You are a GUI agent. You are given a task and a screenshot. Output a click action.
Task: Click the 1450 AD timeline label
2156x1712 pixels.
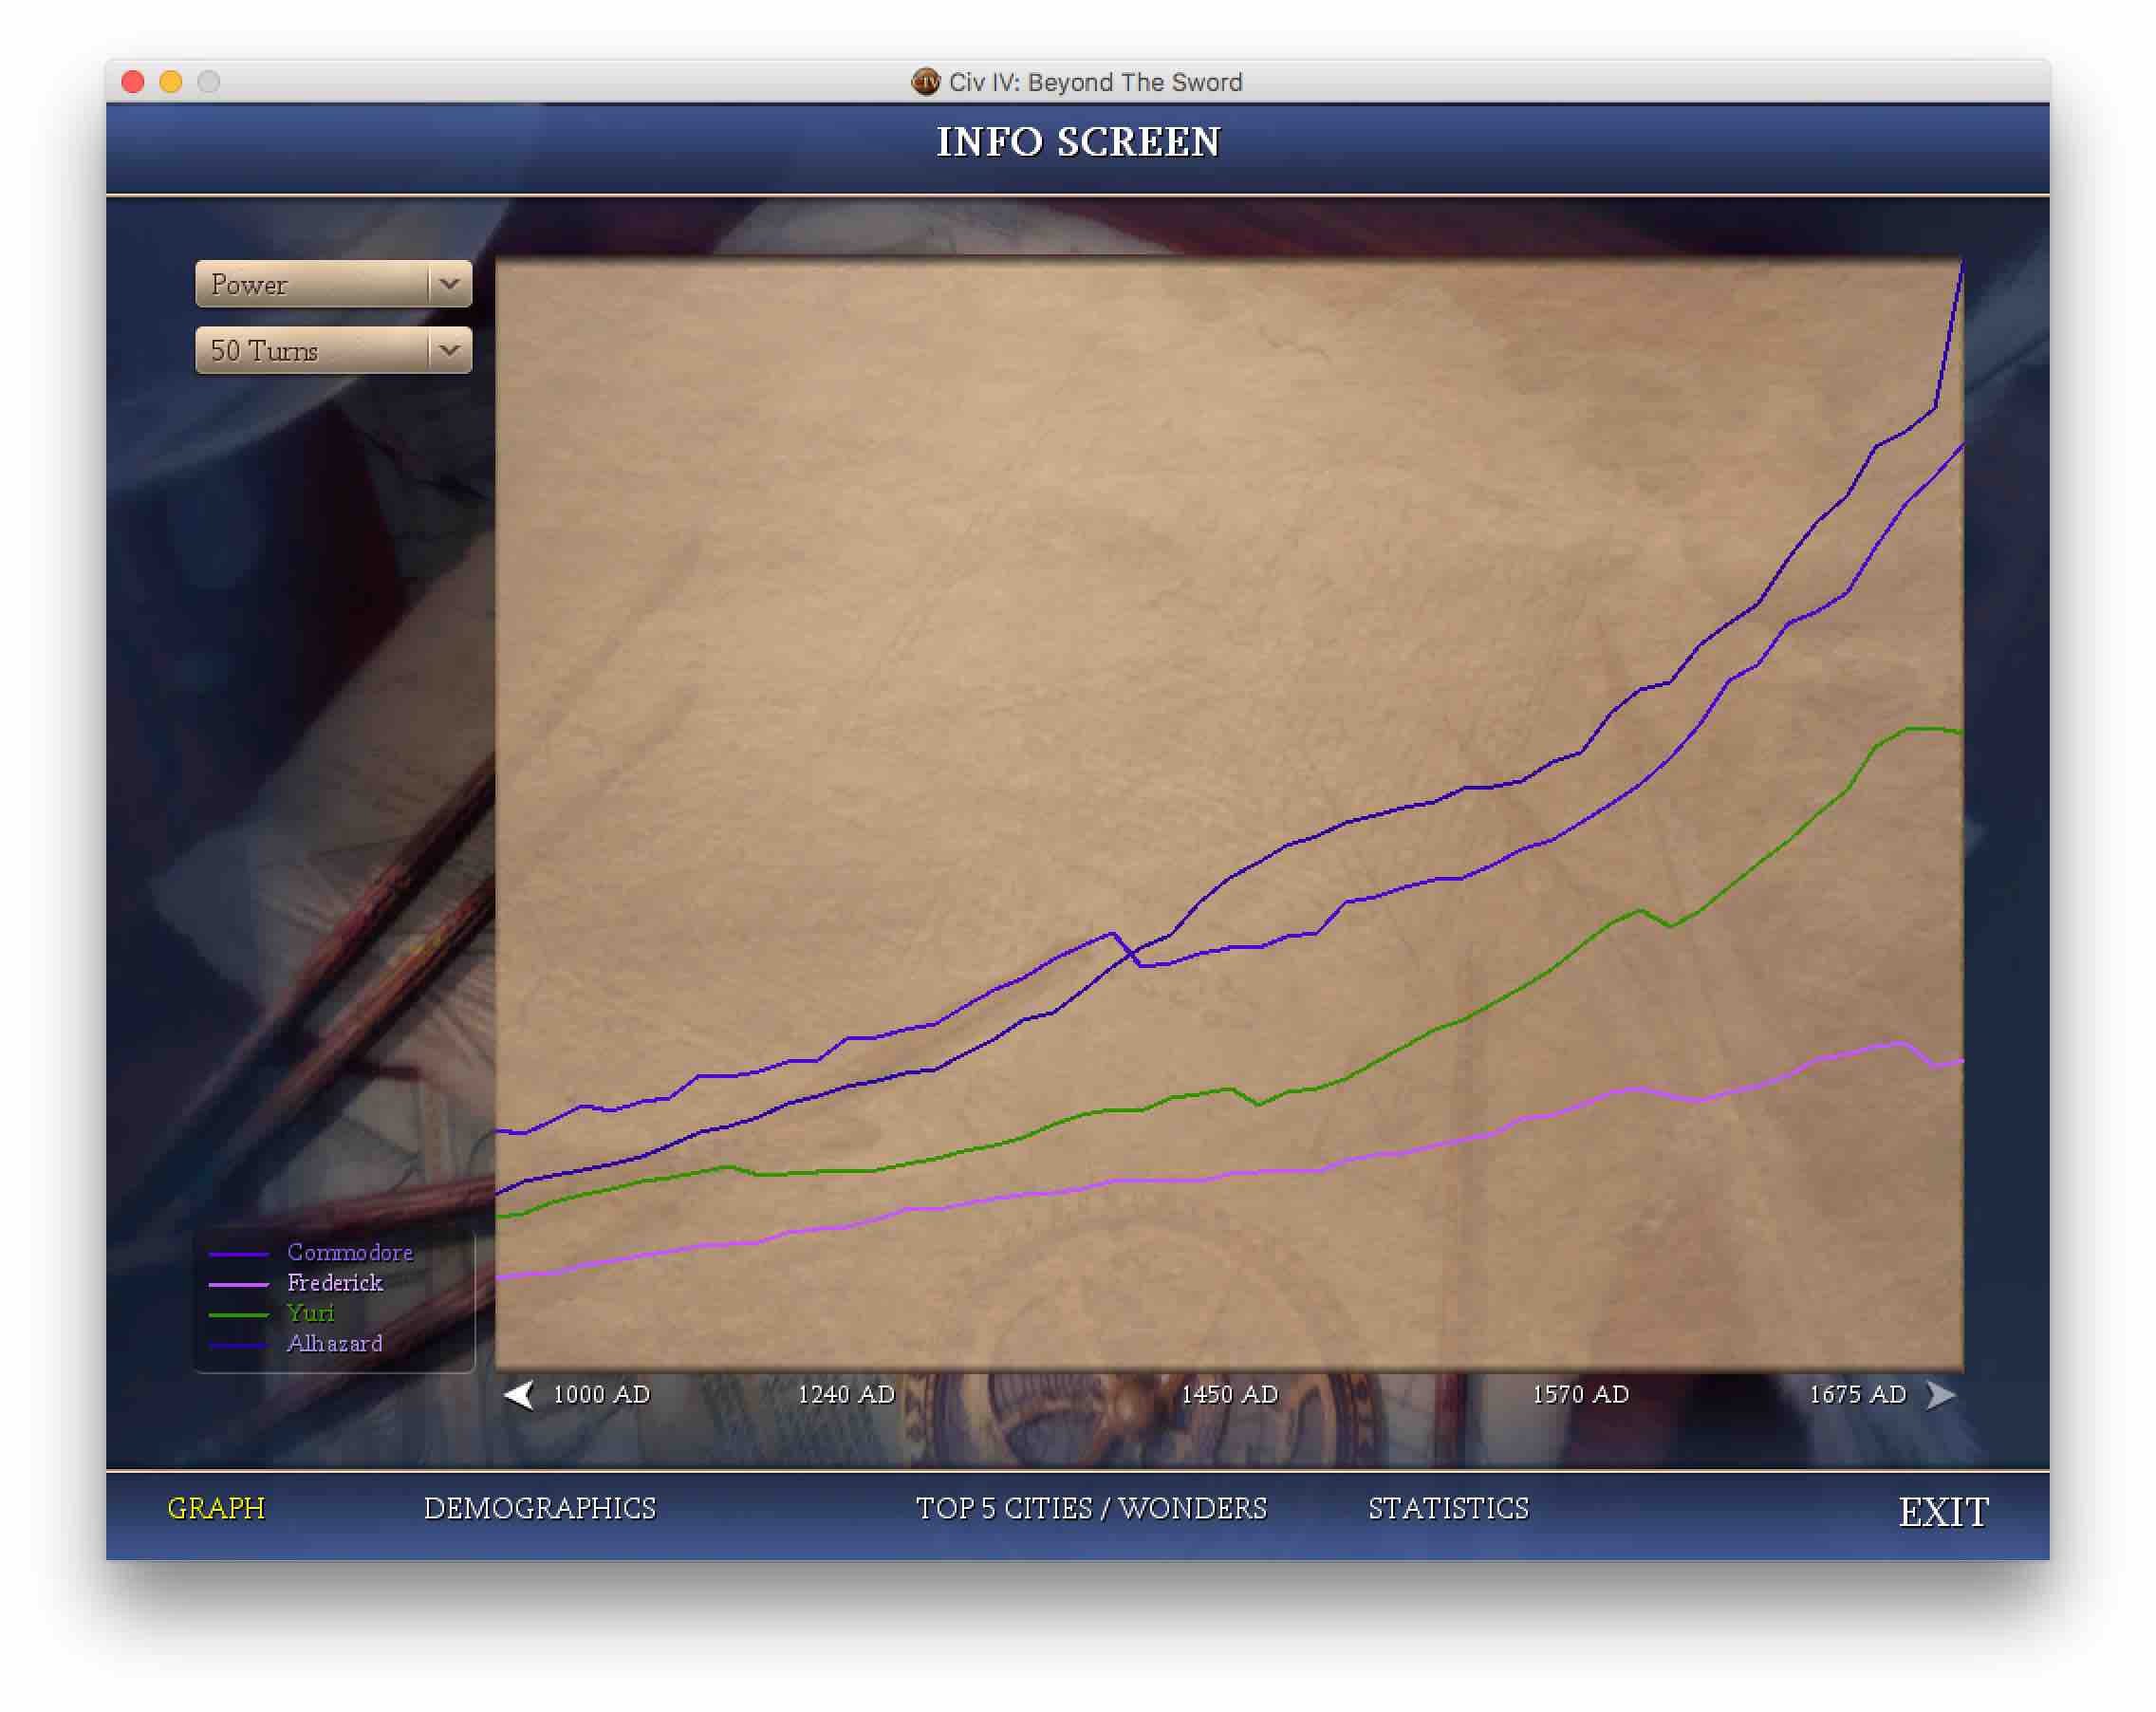(1229, 1394)
